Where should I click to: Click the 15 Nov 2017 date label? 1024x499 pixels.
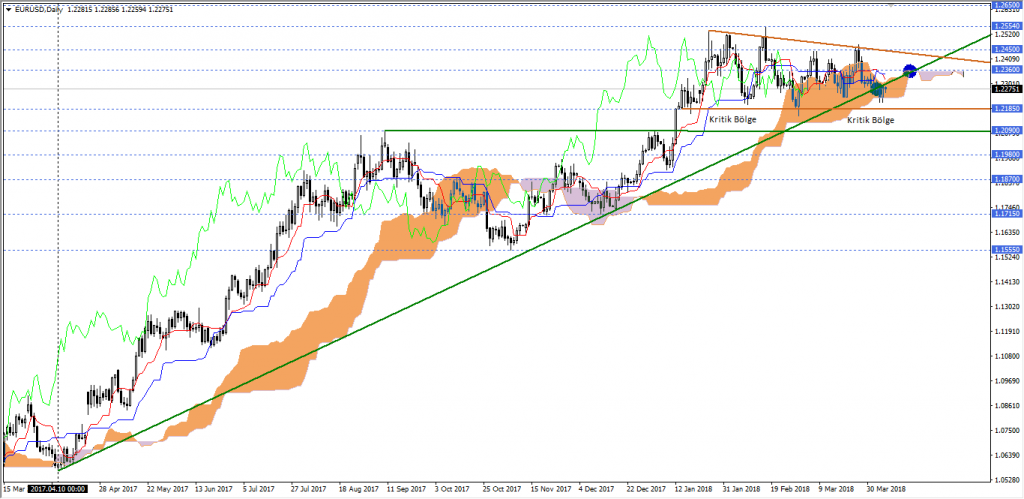[x=550, y=489]
